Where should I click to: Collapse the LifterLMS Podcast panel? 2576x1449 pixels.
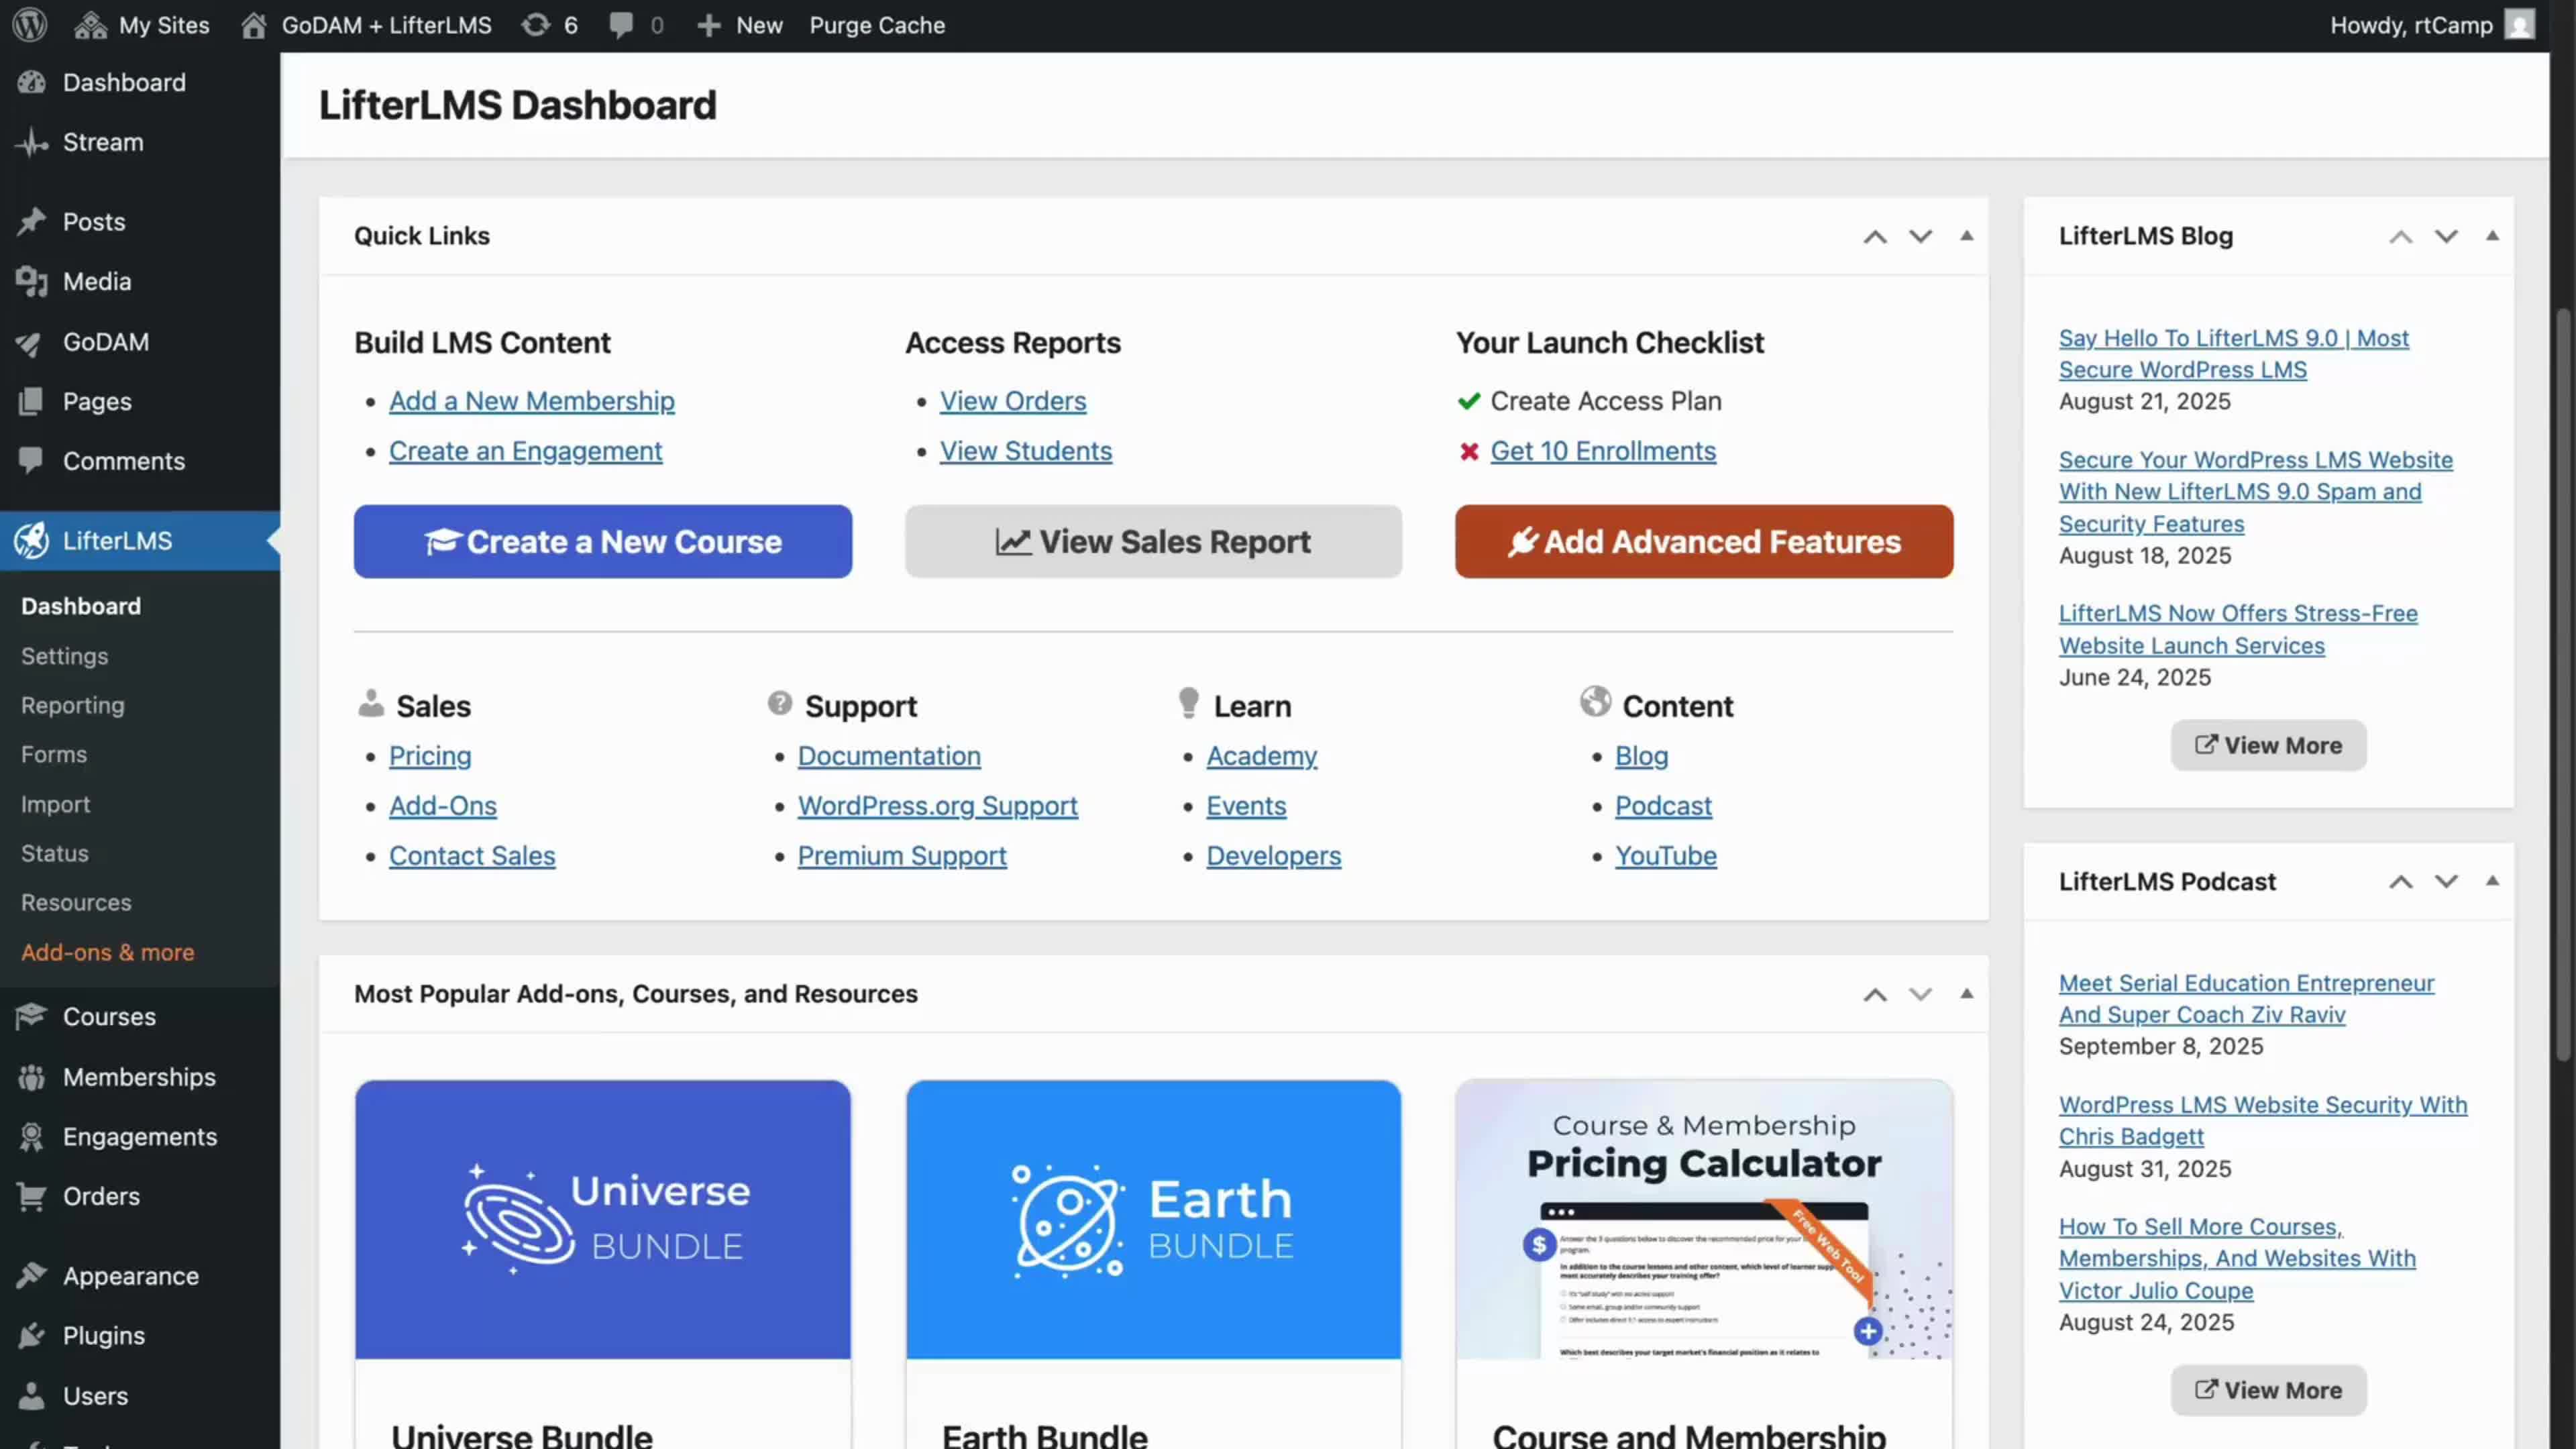click(2492, 881)
